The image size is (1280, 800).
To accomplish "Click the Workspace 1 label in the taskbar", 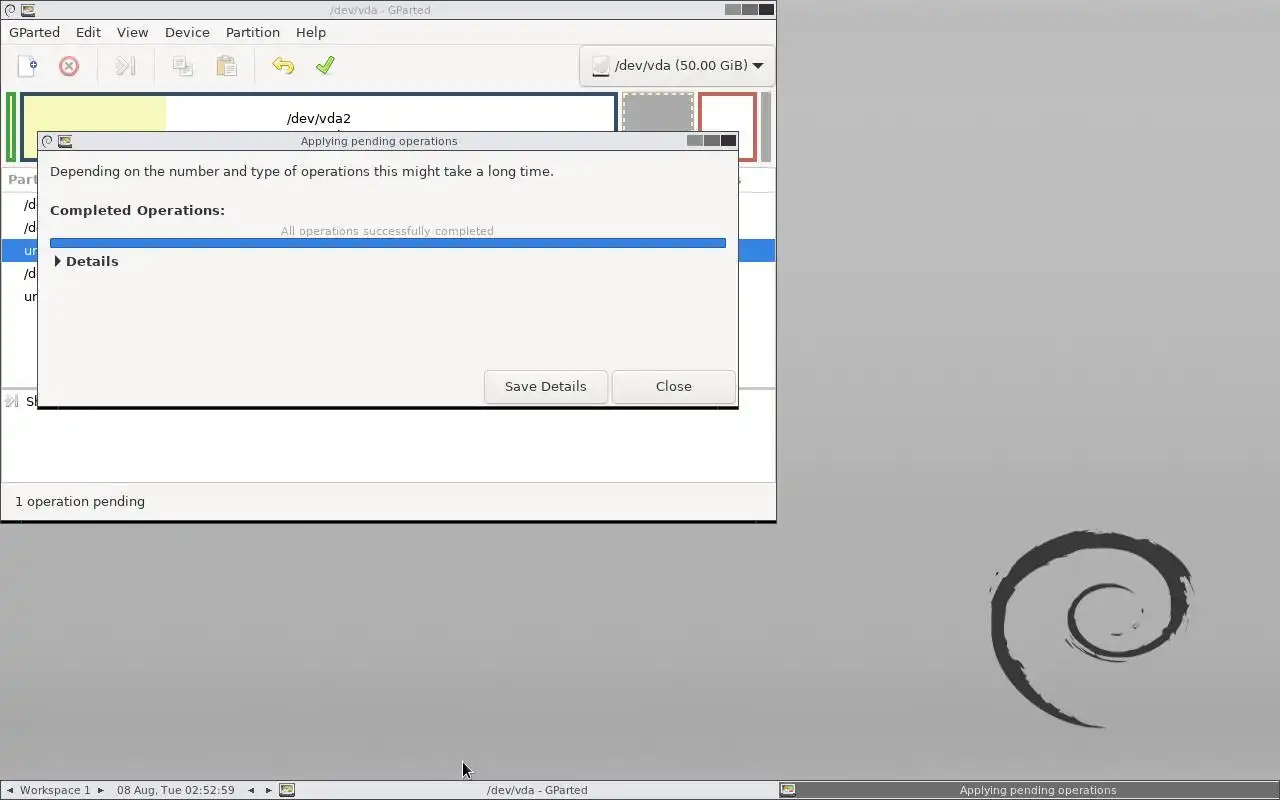I will click(x=55, y=790).
